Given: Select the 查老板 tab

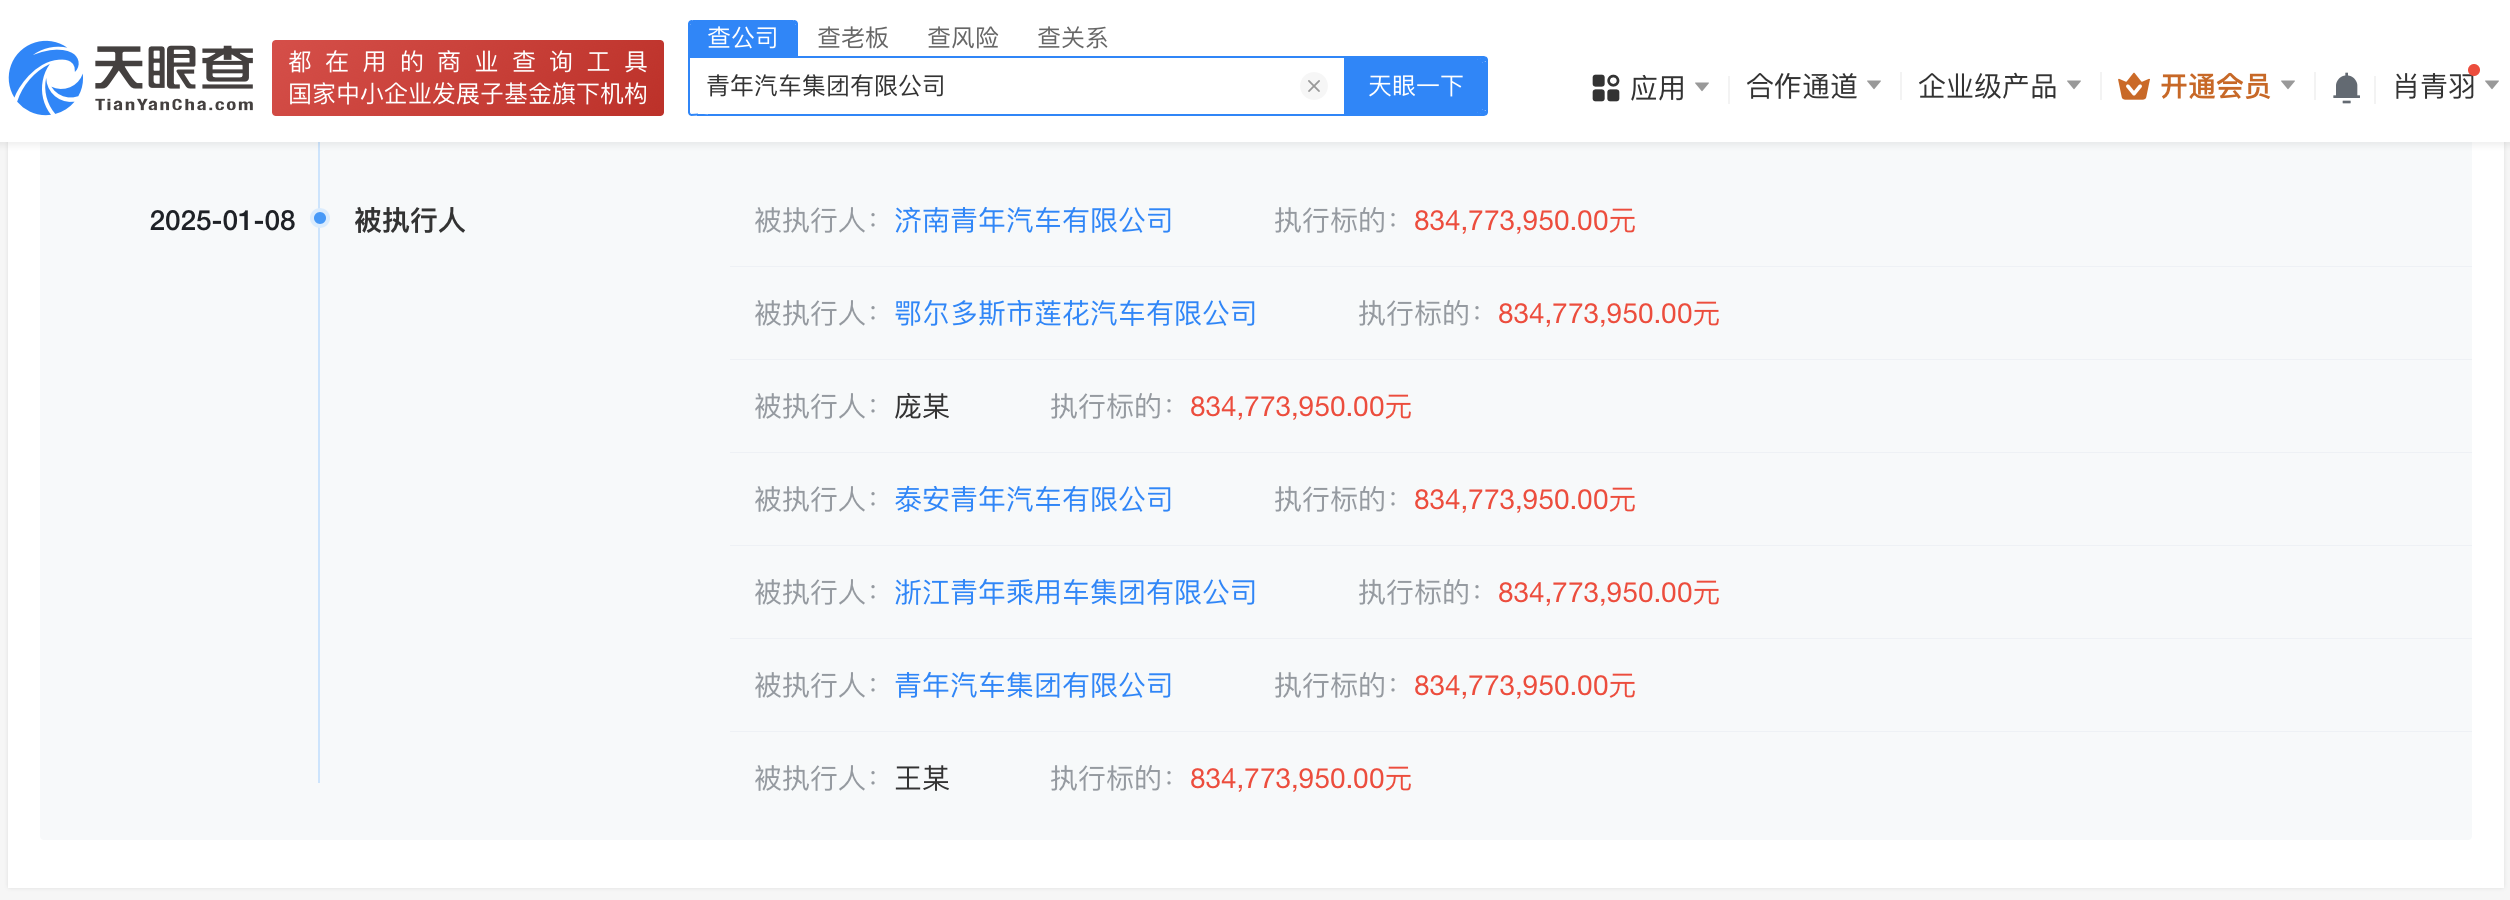Looking at the screenshot, I should pyautogui.click(x=853, y=38).
